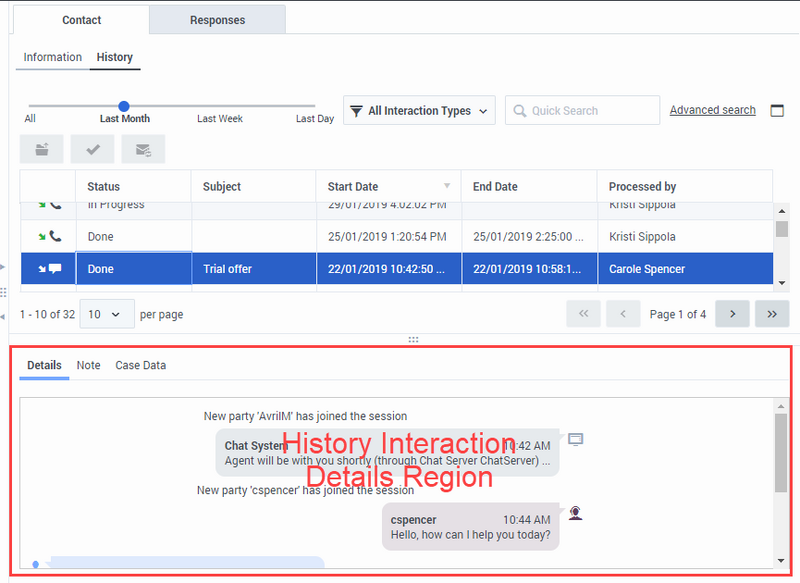This screenshot has height=583, width=800.
Task: Click the agent avatar icon beside cspencer's message
Action: click(575, 514)
